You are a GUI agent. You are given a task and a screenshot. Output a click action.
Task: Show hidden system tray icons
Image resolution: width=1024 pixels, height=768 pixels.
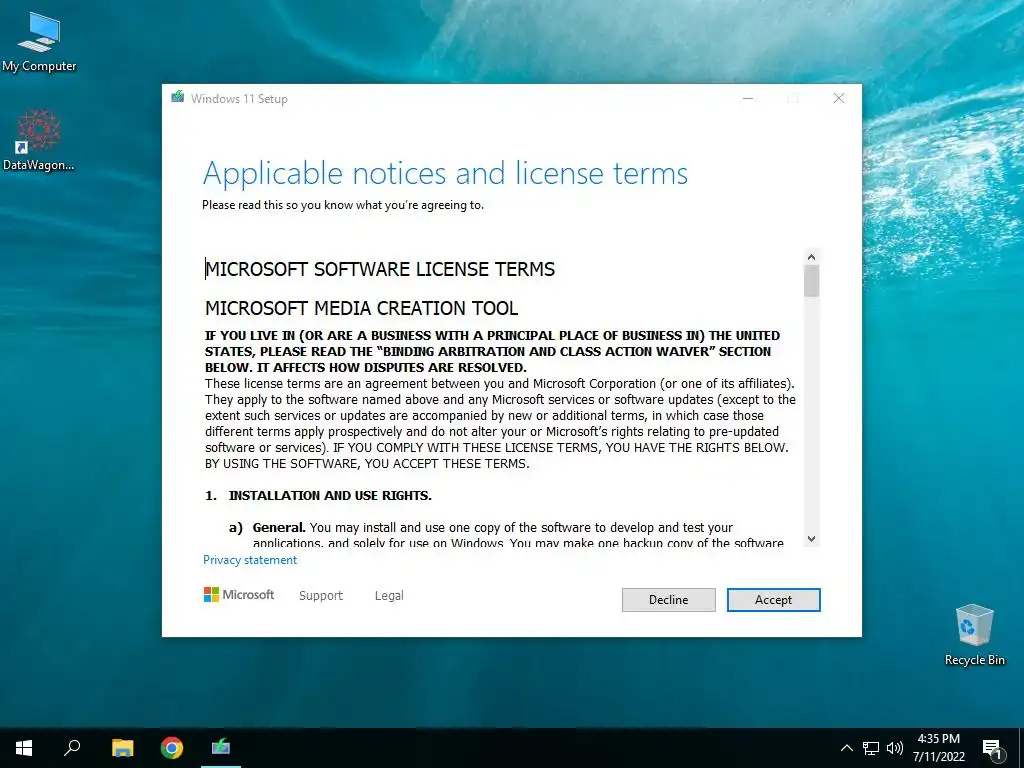(x=846, y=748)
